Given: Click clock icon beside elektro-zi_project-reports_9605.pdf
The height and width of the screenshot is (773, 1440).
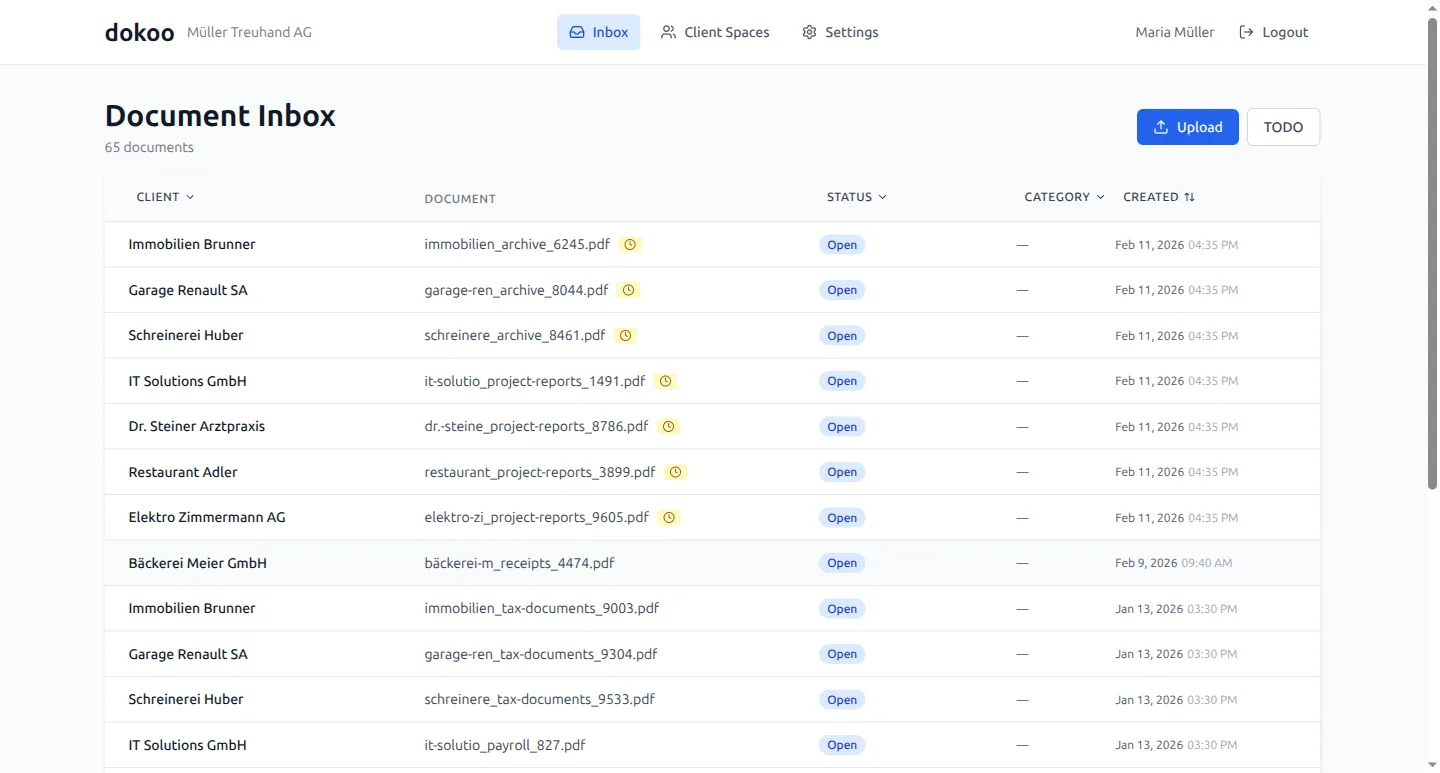Looking at the screenshot, I should 669,517.
